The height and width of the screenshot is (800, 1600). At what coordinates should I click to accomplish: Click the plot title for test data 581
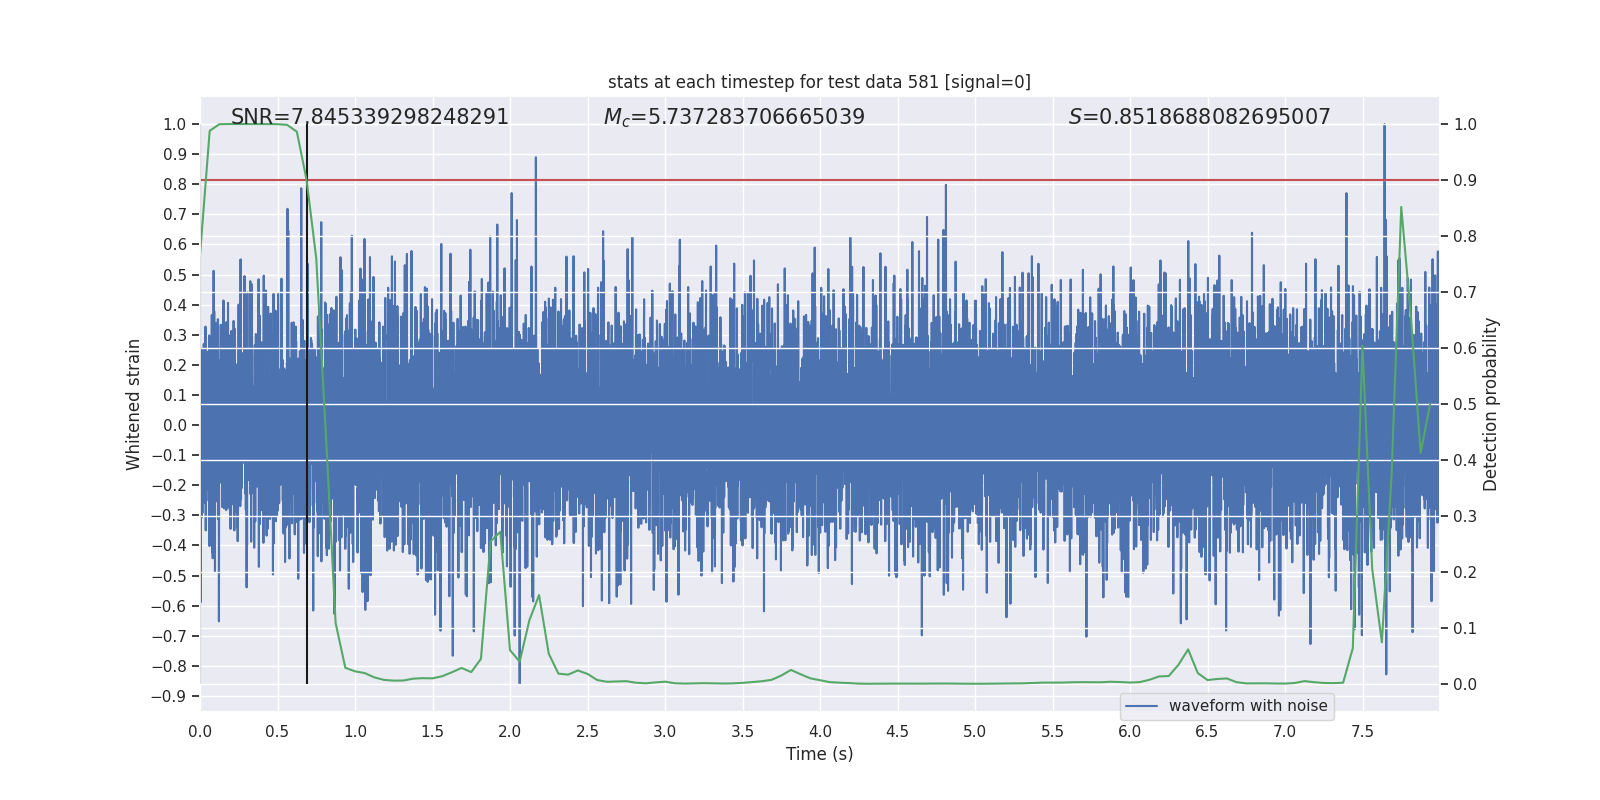click(819, 82)
